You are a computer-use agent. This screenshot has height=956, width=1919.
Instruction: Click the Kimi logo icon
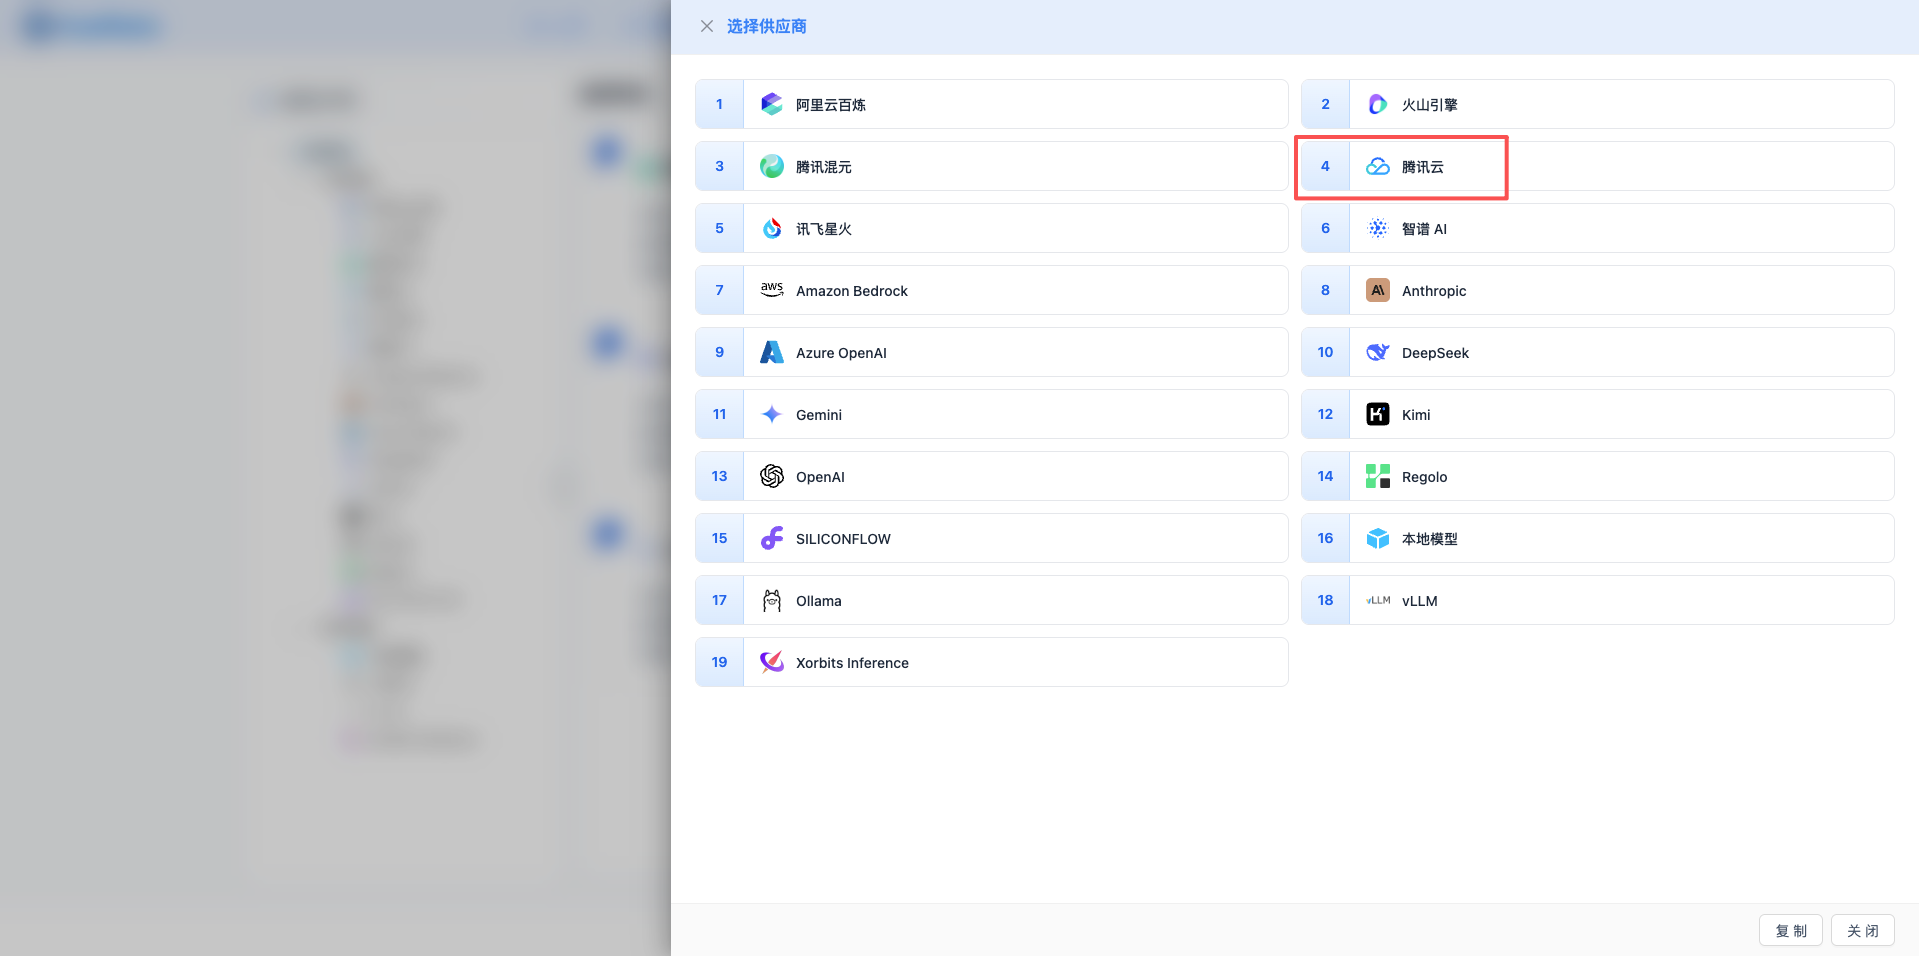pyautogui.click(x=1377, y=414)
